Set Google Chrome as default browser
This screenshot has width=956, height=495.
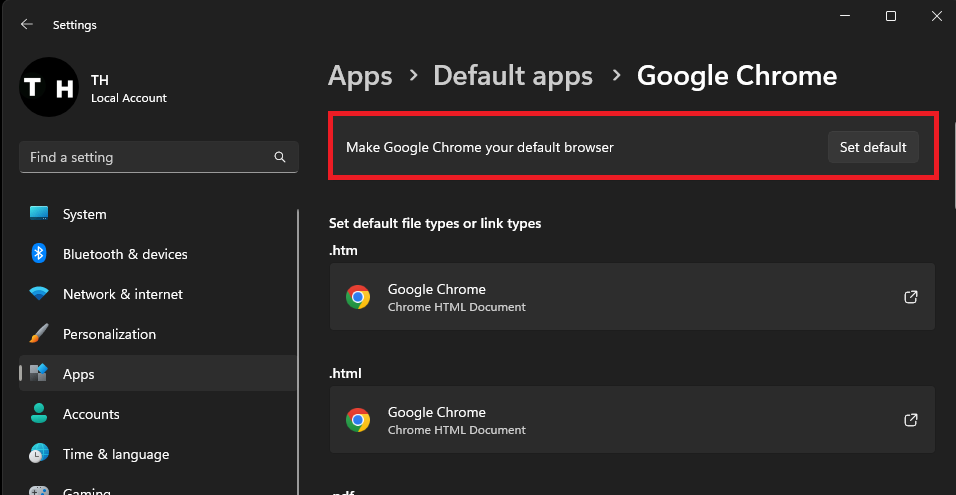(x=873, y=147)
